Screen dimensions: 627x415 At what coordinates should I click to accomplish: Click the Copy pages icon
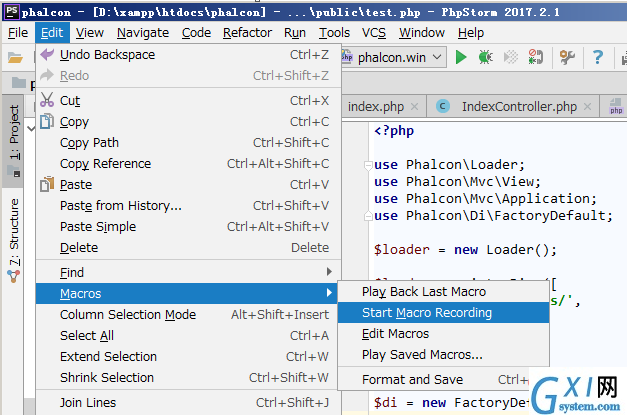[x=47, y=121]
